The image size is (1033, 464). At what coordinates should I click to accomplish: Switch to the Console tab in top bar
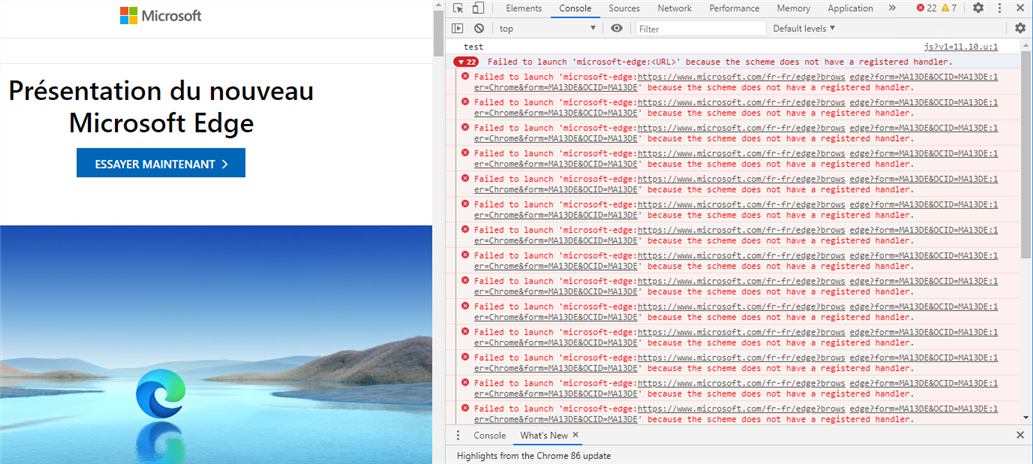point(575,9)
